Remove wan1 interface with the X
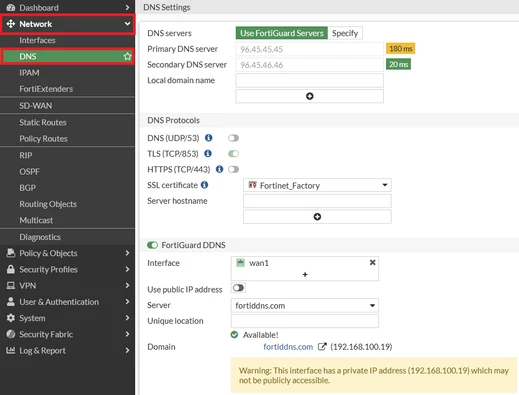This screenshot has width=519, height=395. tap(373, 262)
